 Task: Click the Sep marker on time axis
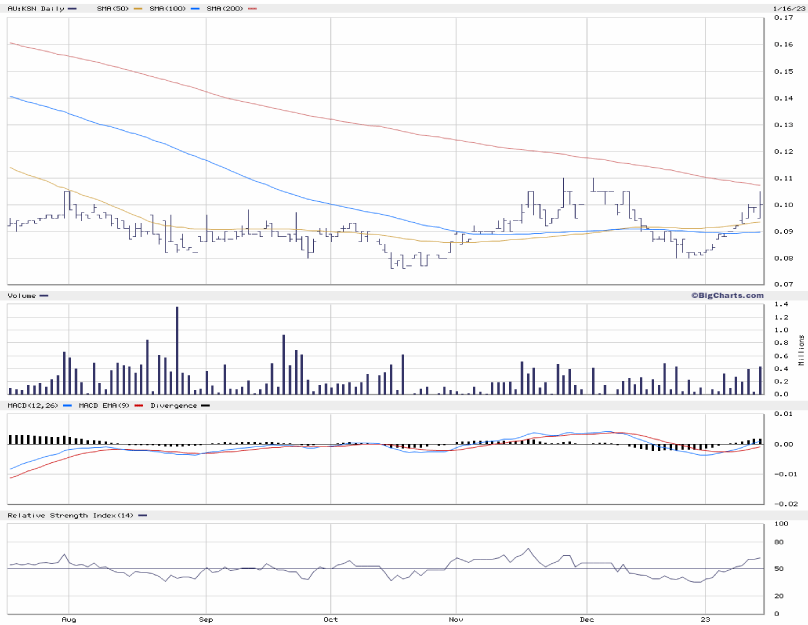[205, 619]
